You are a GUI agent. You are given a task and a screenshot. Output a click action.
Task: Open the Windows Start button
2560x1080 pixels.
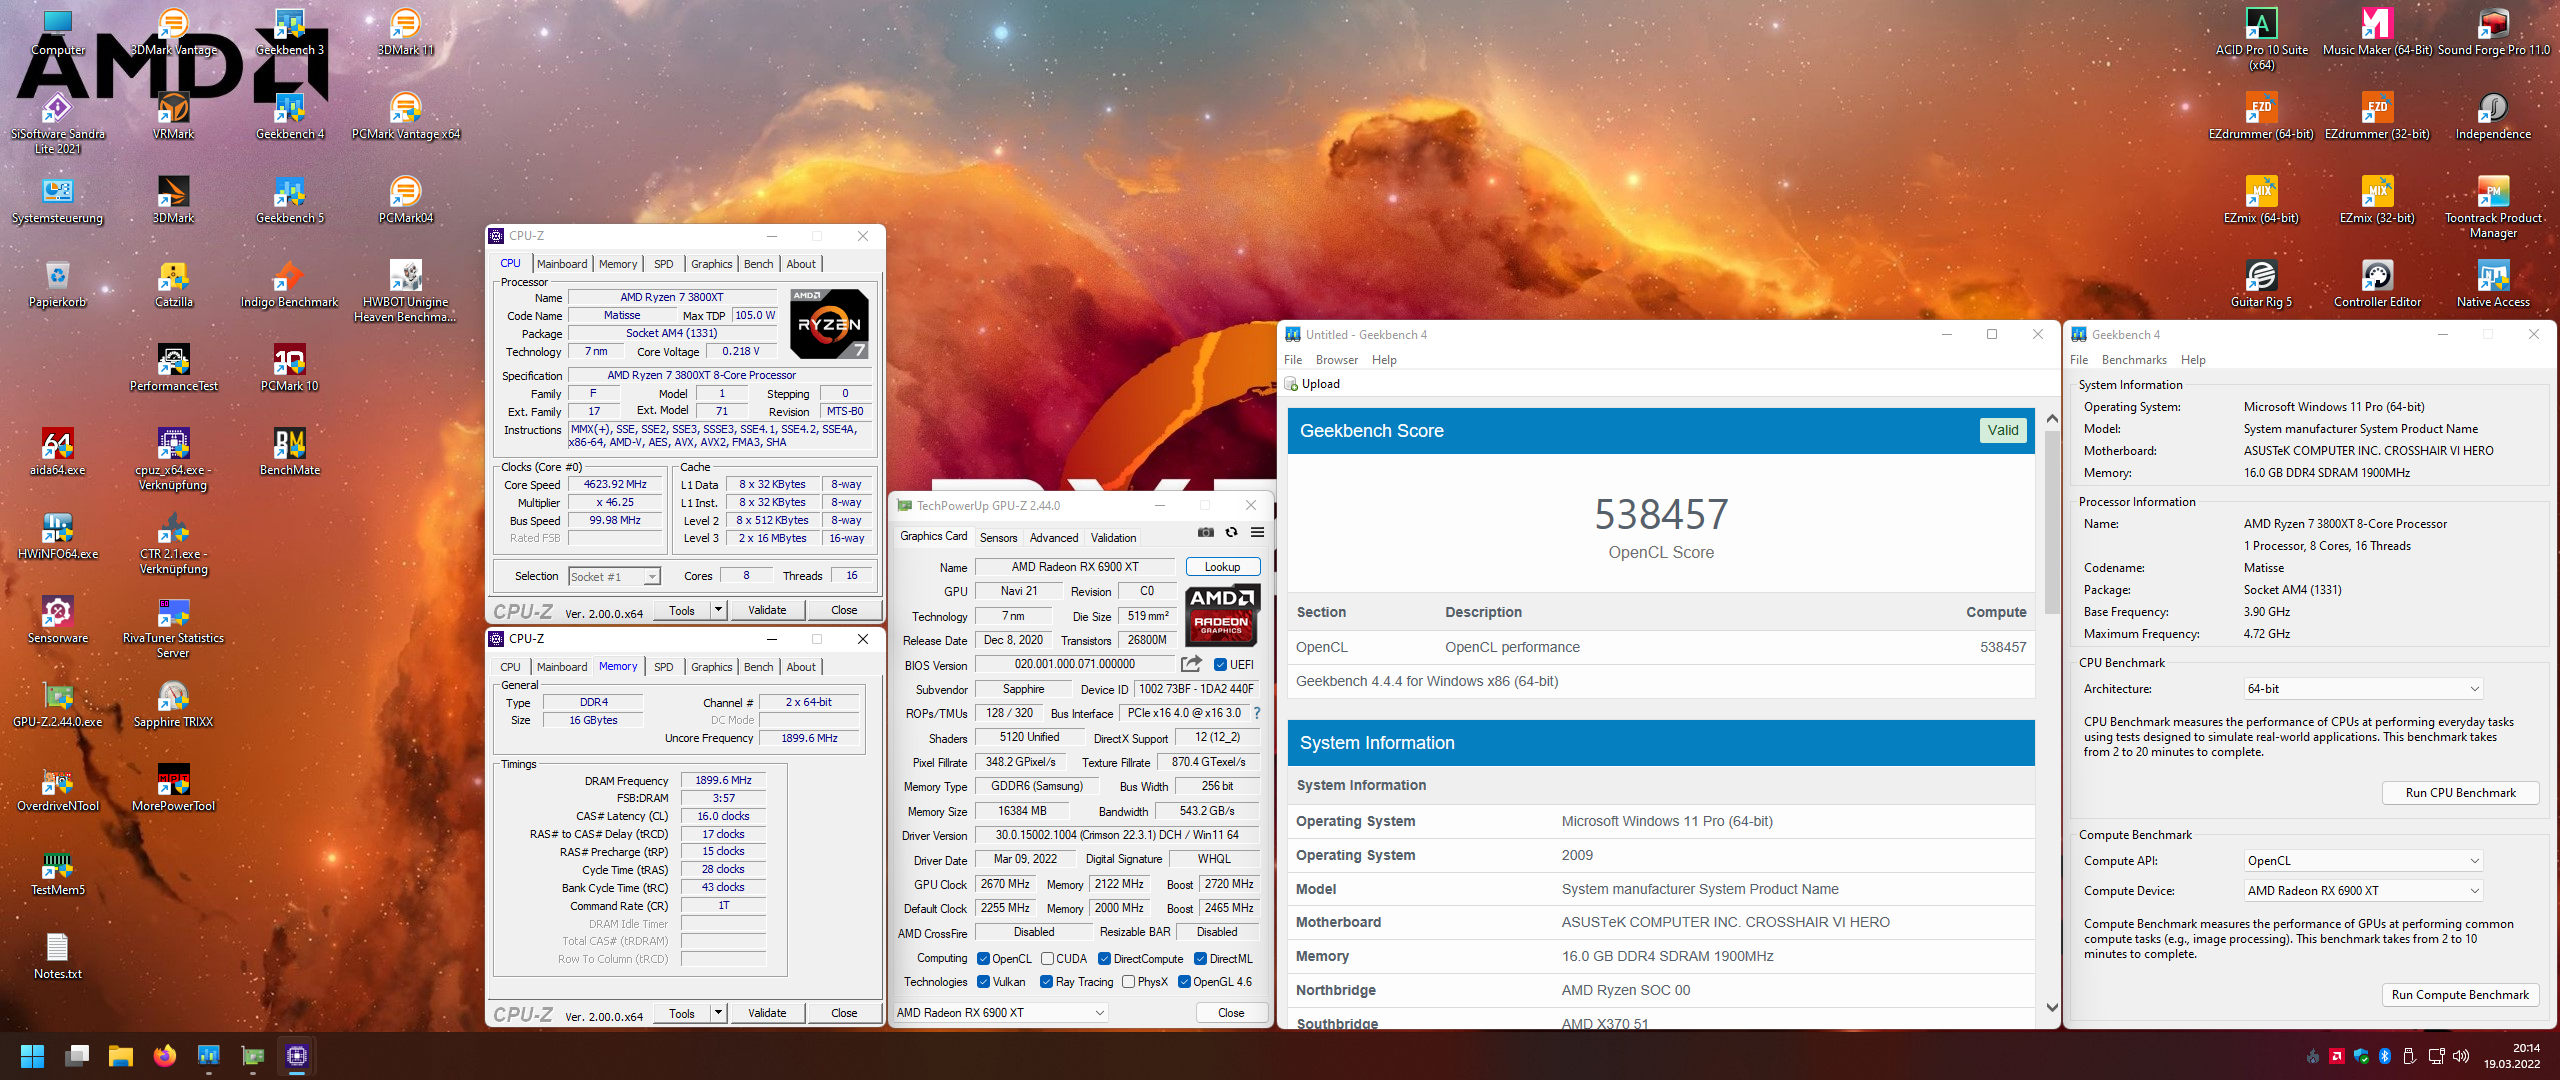pyautogui.click(x=32, y=1056)
